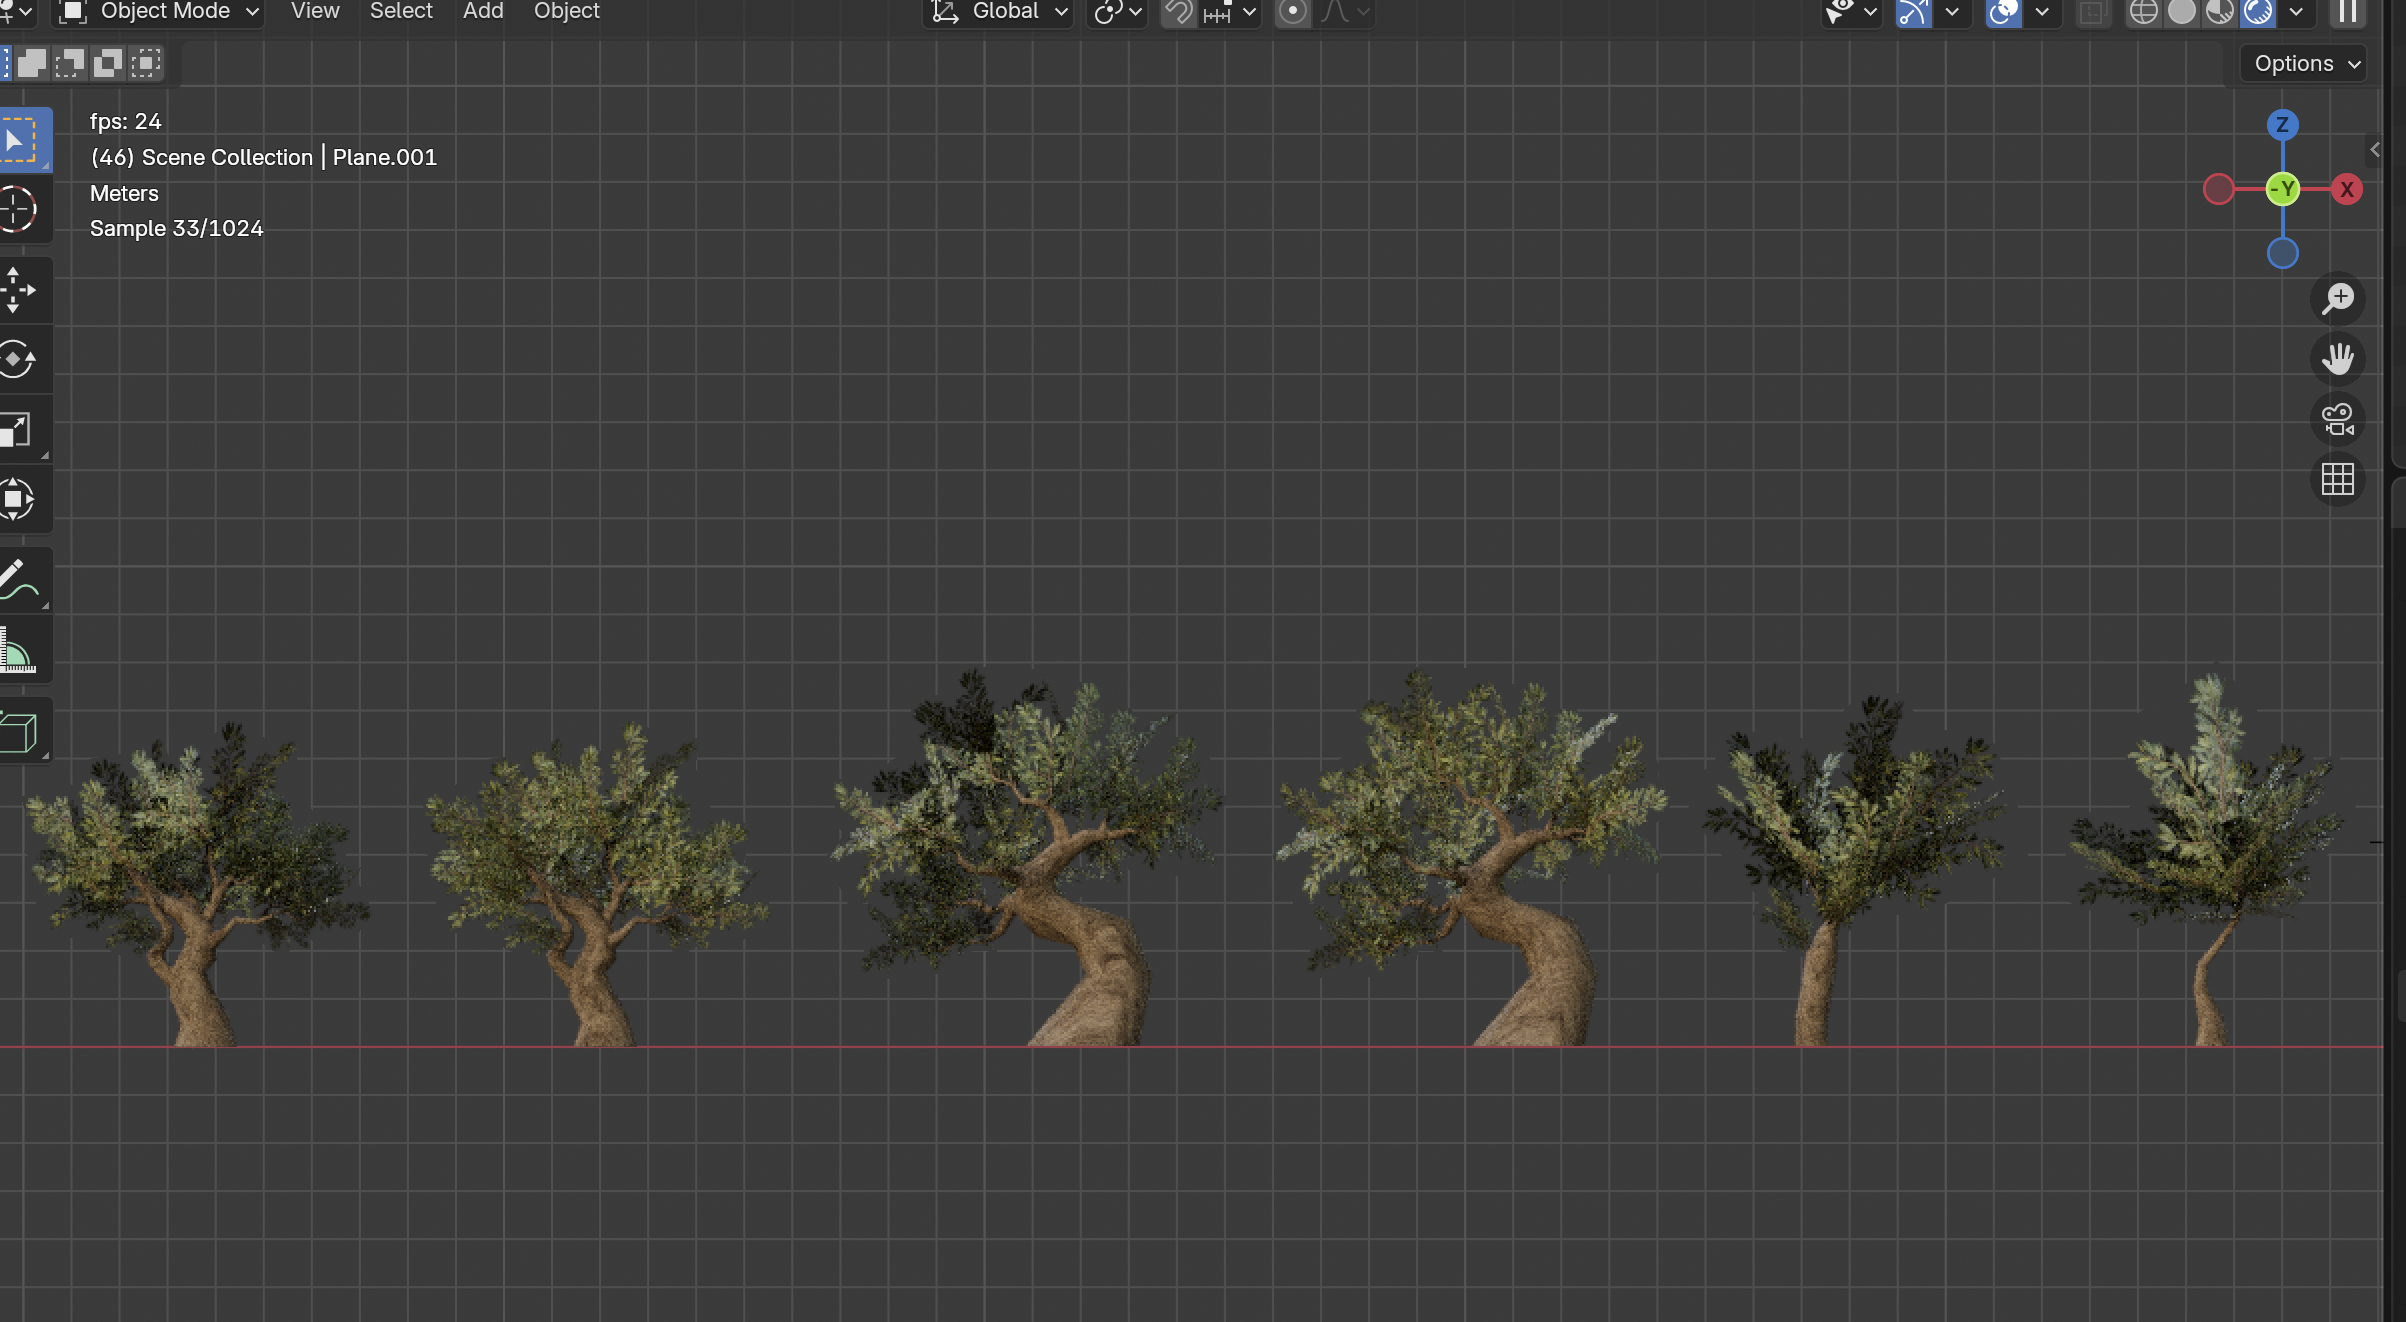2406x1322 pixels.
Task: Open Global transform orientation dropdown
Action: 1000,12
